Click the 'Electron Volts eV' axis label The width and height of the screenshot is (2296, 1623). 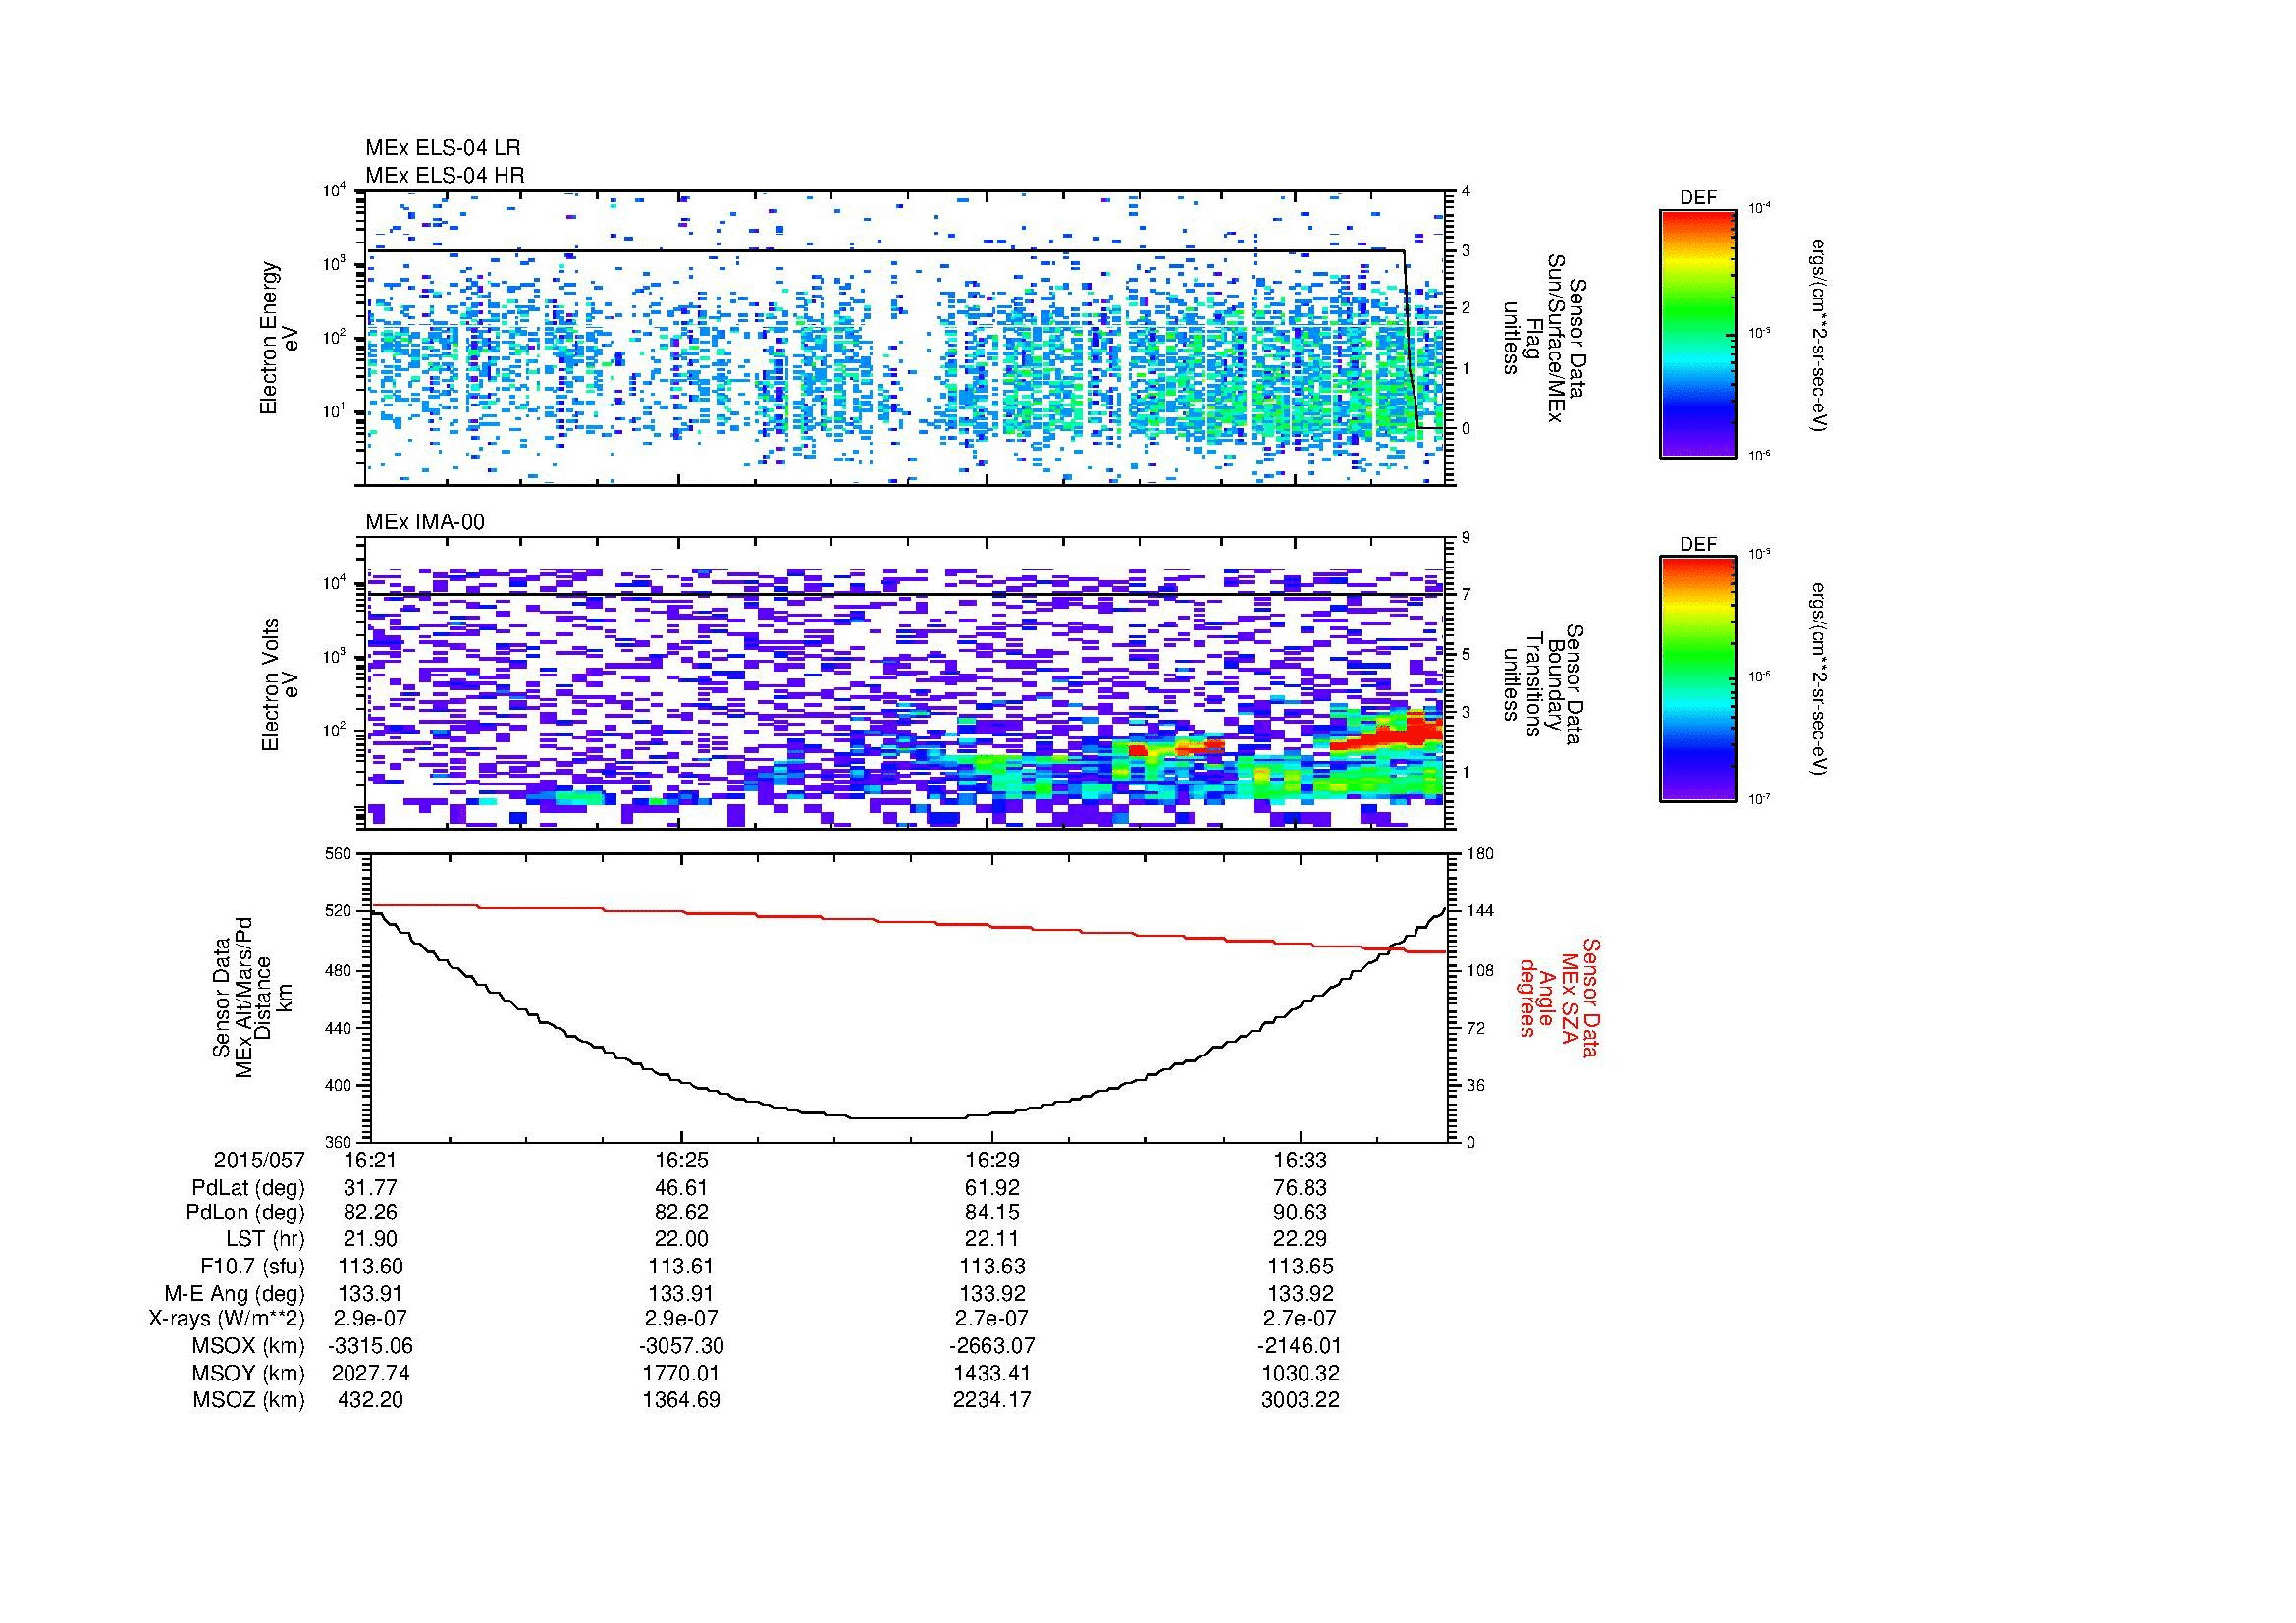coord(279,684)
